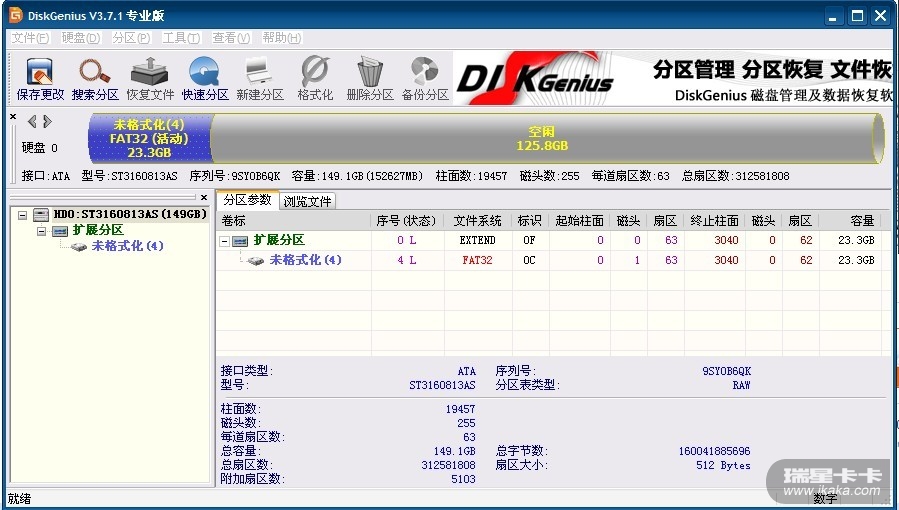Image resolution: width=899 pixels, height=510 pixels.
Task: Click the 格式化 format icon
Action: point(315,79)
